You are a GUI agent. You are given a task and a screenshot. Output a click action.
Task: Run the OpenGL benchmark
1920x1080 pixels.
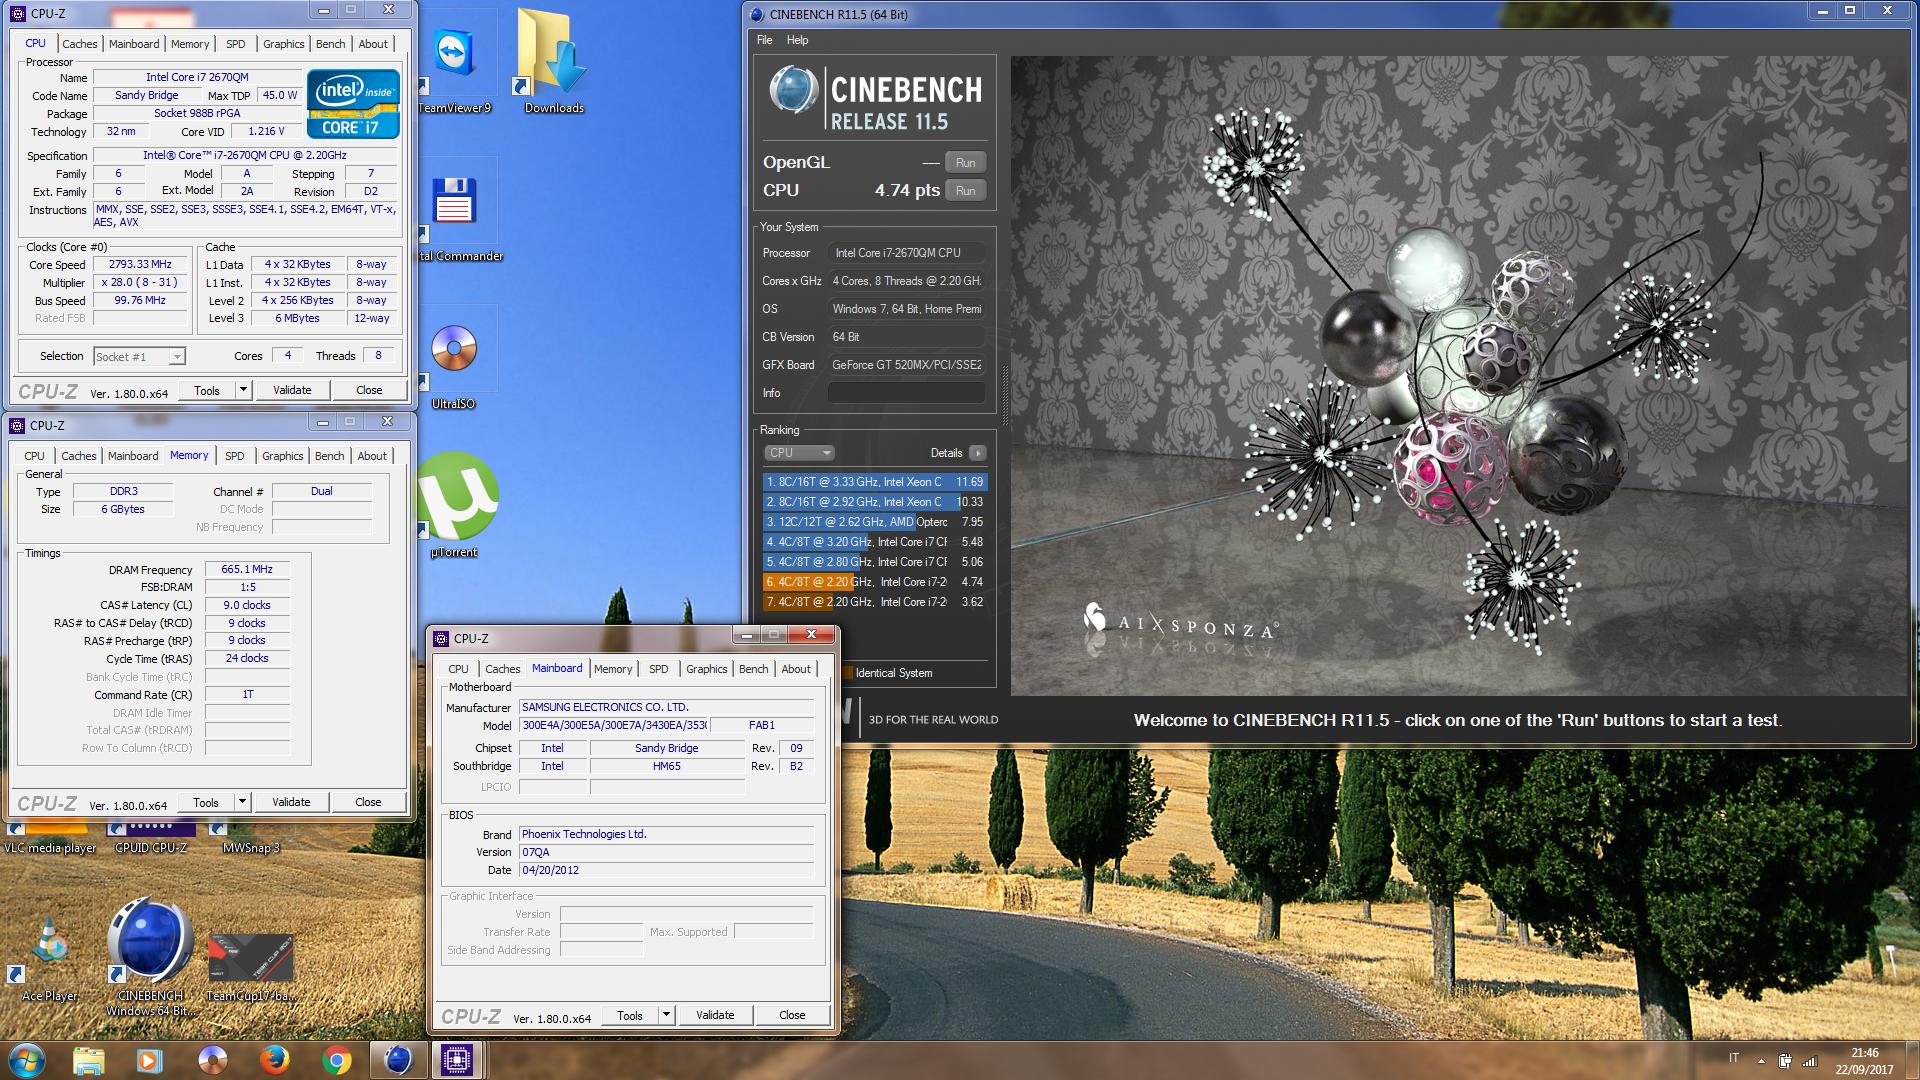click(965, 163)
